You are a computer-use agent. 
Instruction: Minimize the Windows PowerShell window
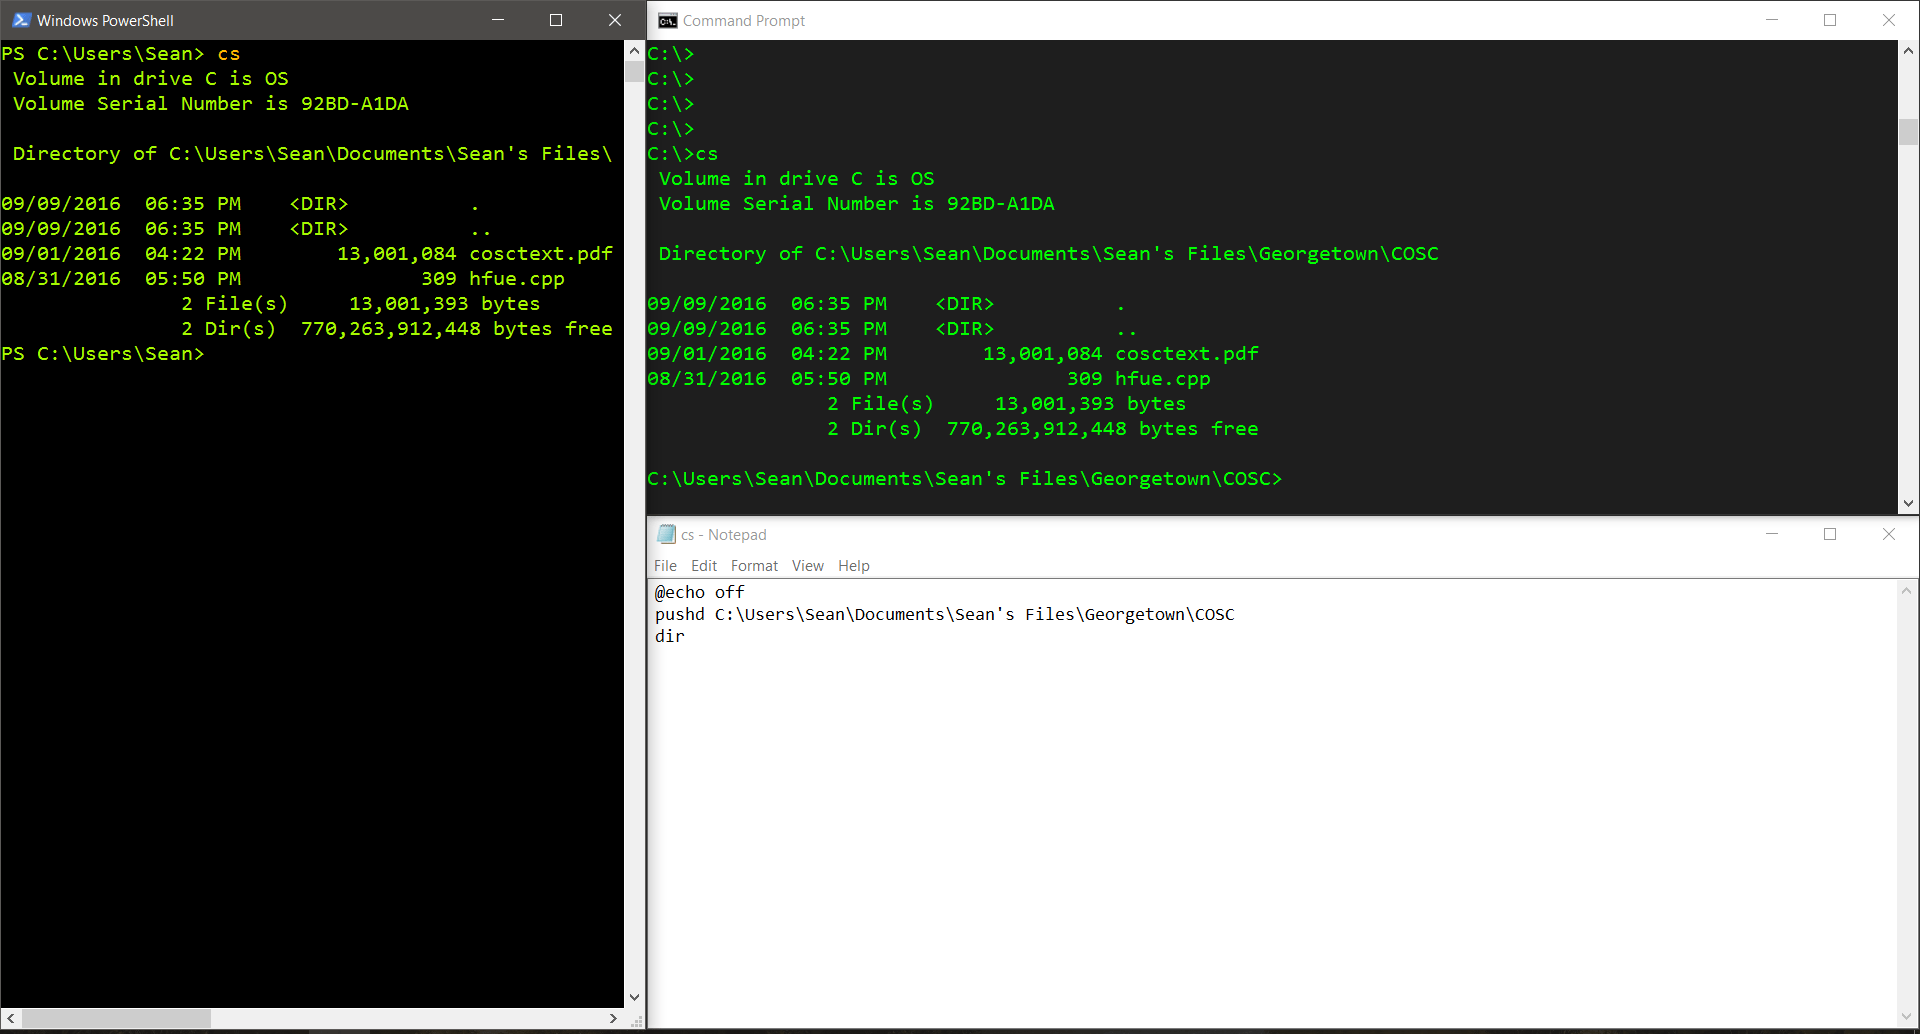coord(497,20)
